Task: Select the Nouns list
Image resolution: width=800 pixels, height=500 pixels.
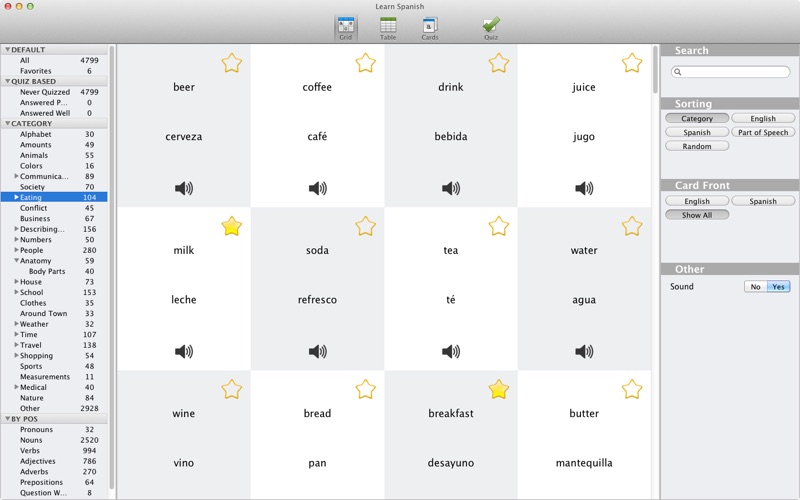Action: point(54,440)
